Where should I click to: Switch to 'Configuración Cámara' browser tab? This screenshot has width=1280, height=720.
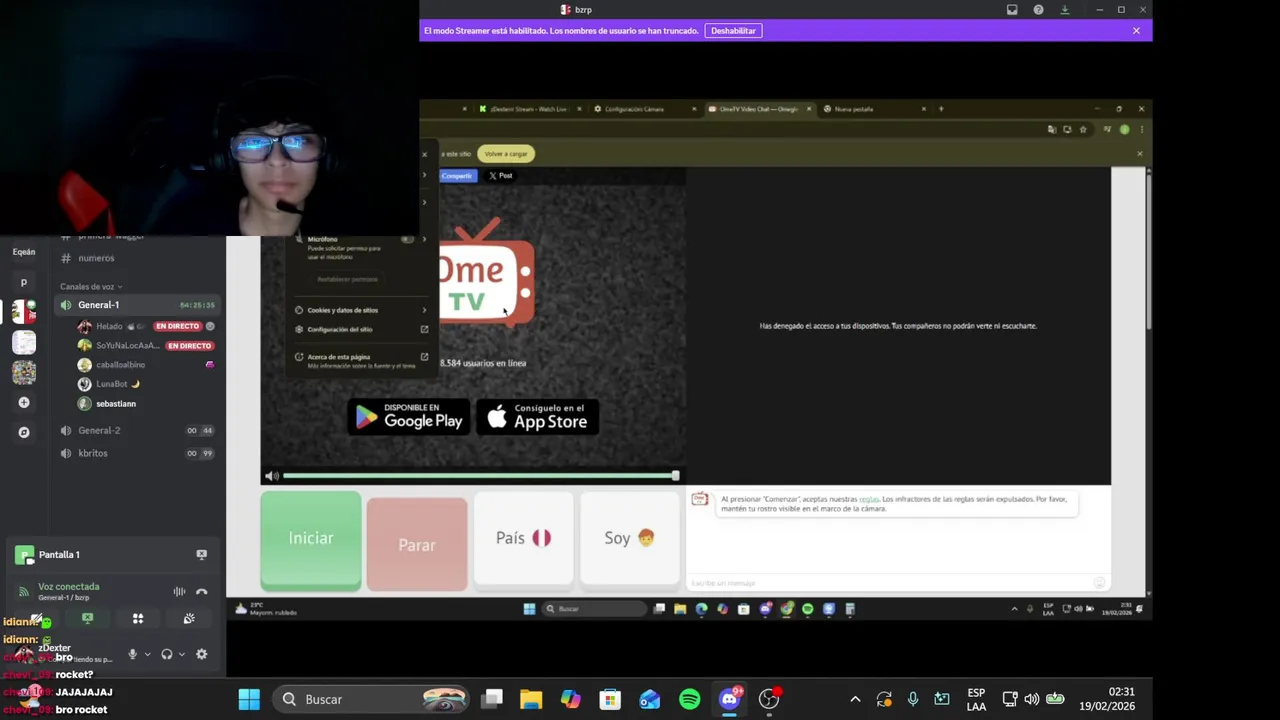click(641, 109)
